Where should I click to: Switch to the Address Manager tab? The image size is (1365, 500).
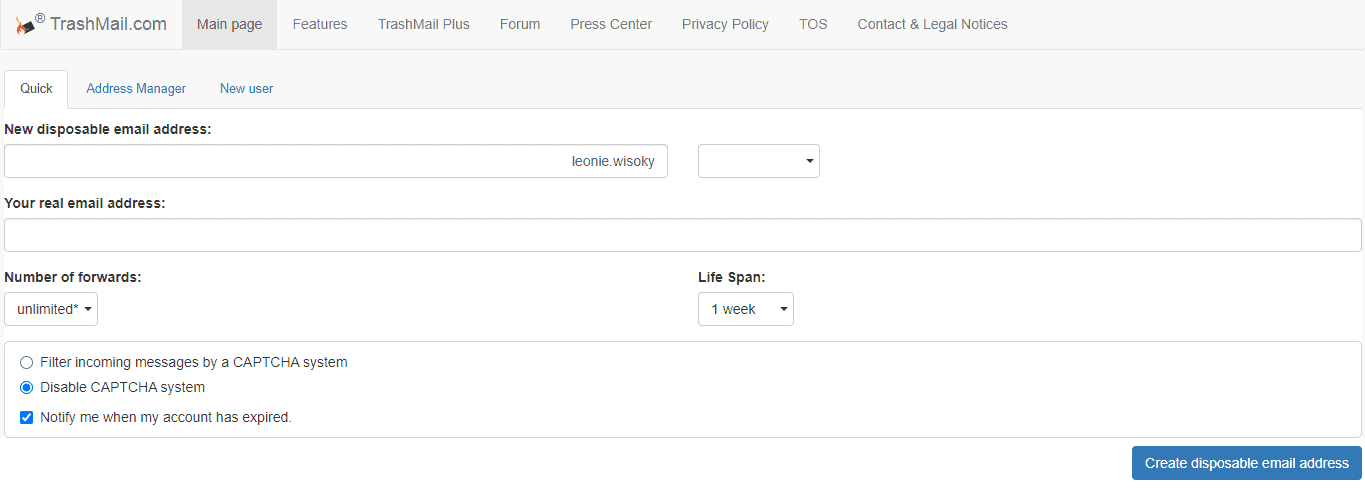pyautogui.click(x=136, y=88)
